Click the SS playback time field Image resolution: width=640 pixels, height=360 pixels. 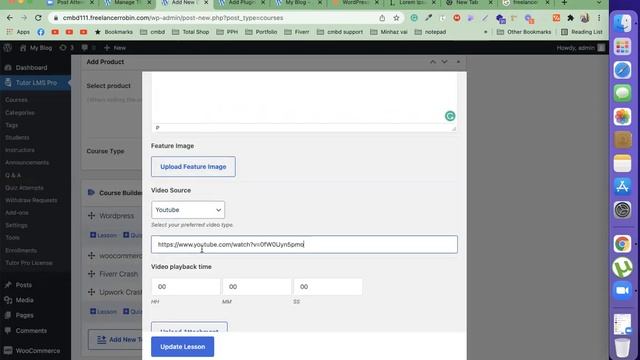[328, 287]
